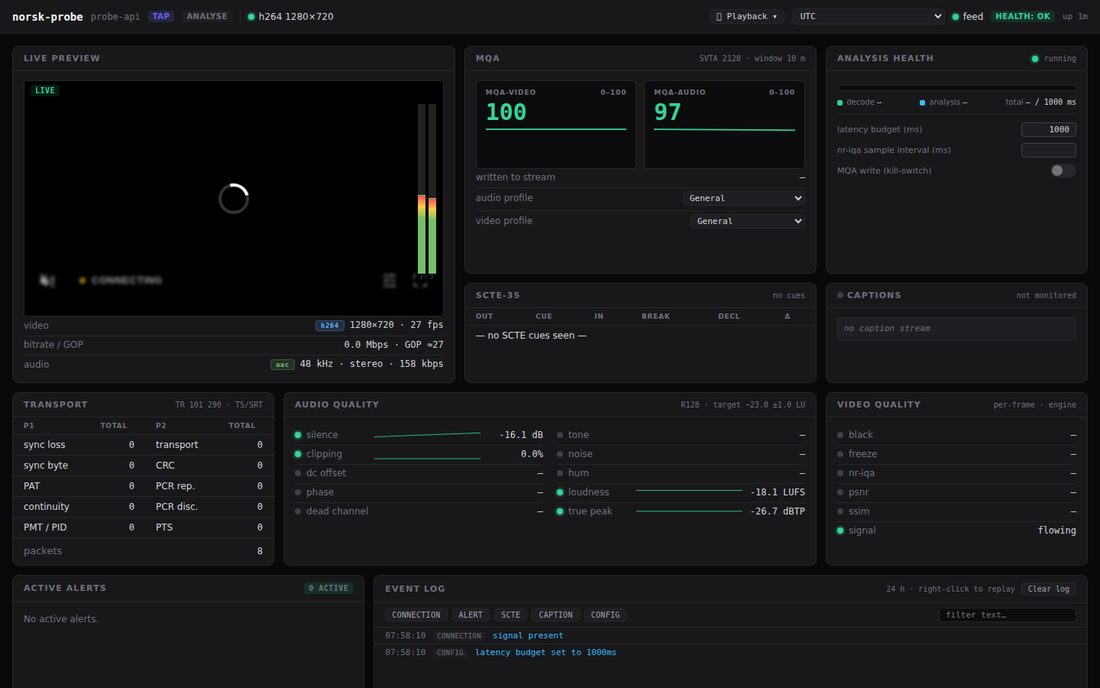Click the MQA-AUDIO score 97

click(667, 112)
